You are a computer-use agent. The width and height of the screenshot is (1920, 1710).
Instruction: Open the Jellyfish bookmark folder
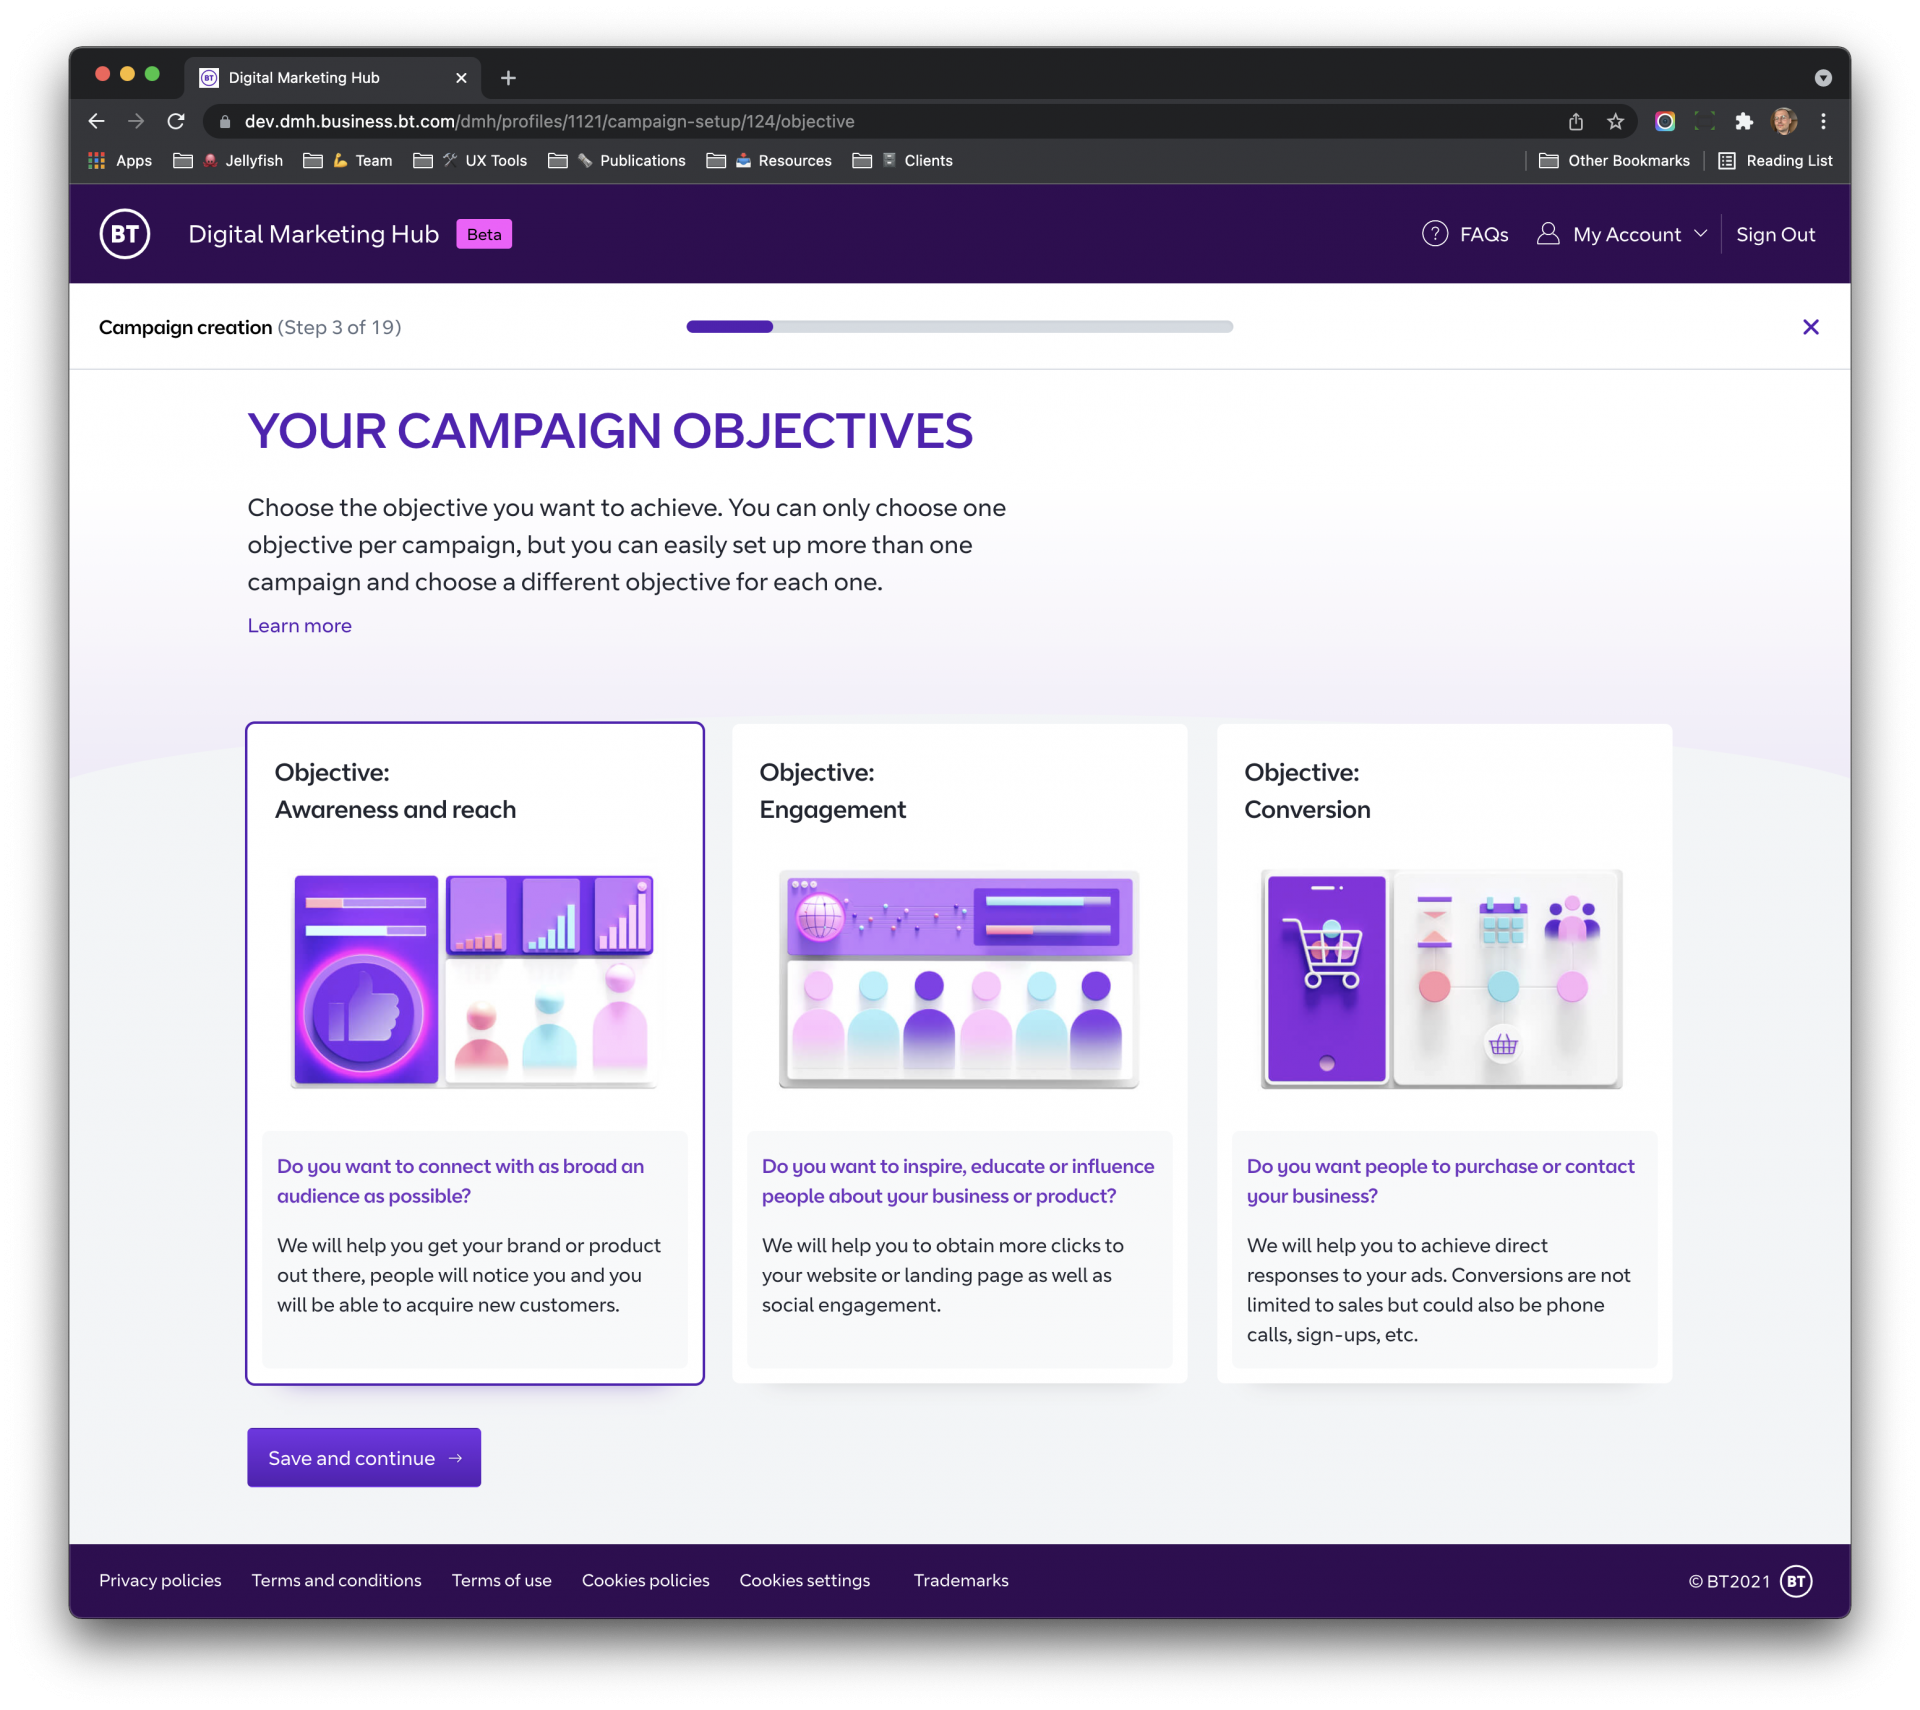click(x=228, y=161)
